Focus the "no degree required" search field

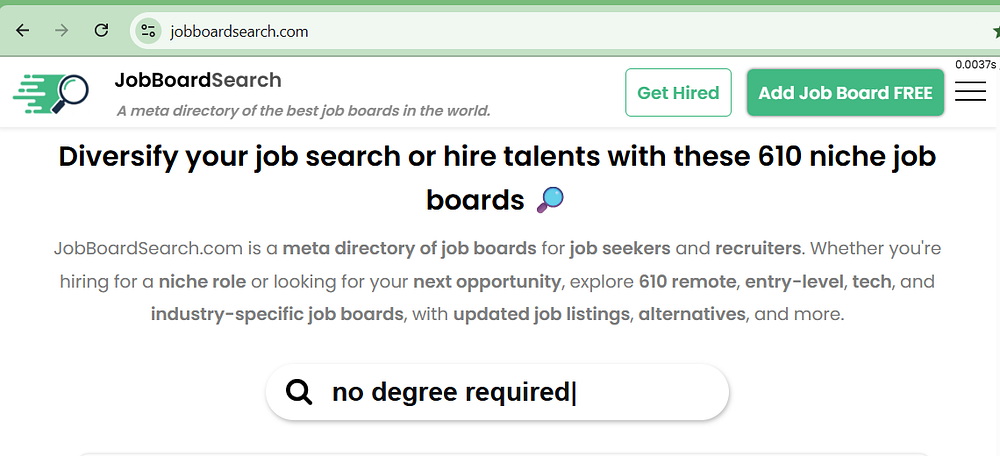500,392
